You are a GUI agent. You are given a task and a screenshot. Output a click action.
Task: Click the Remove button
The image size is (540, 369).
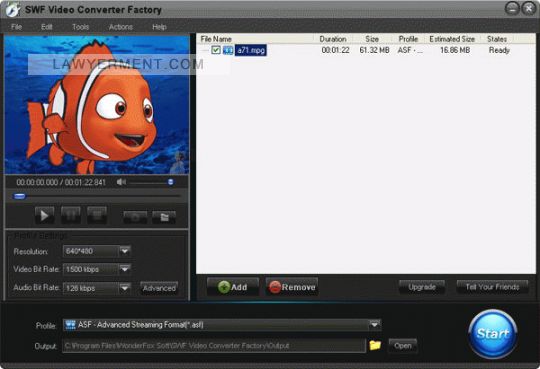(x=292, y=287)
